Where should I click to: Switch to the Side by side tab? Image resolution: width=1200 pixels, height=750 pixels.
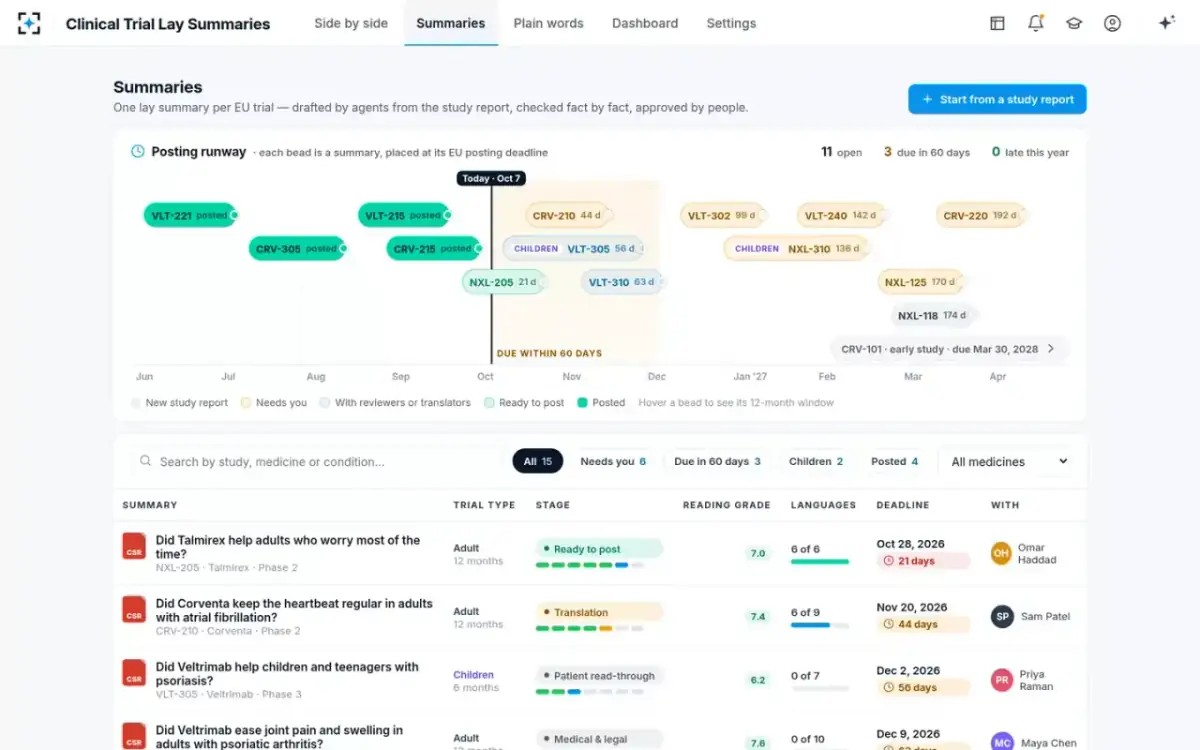[351, 23]
